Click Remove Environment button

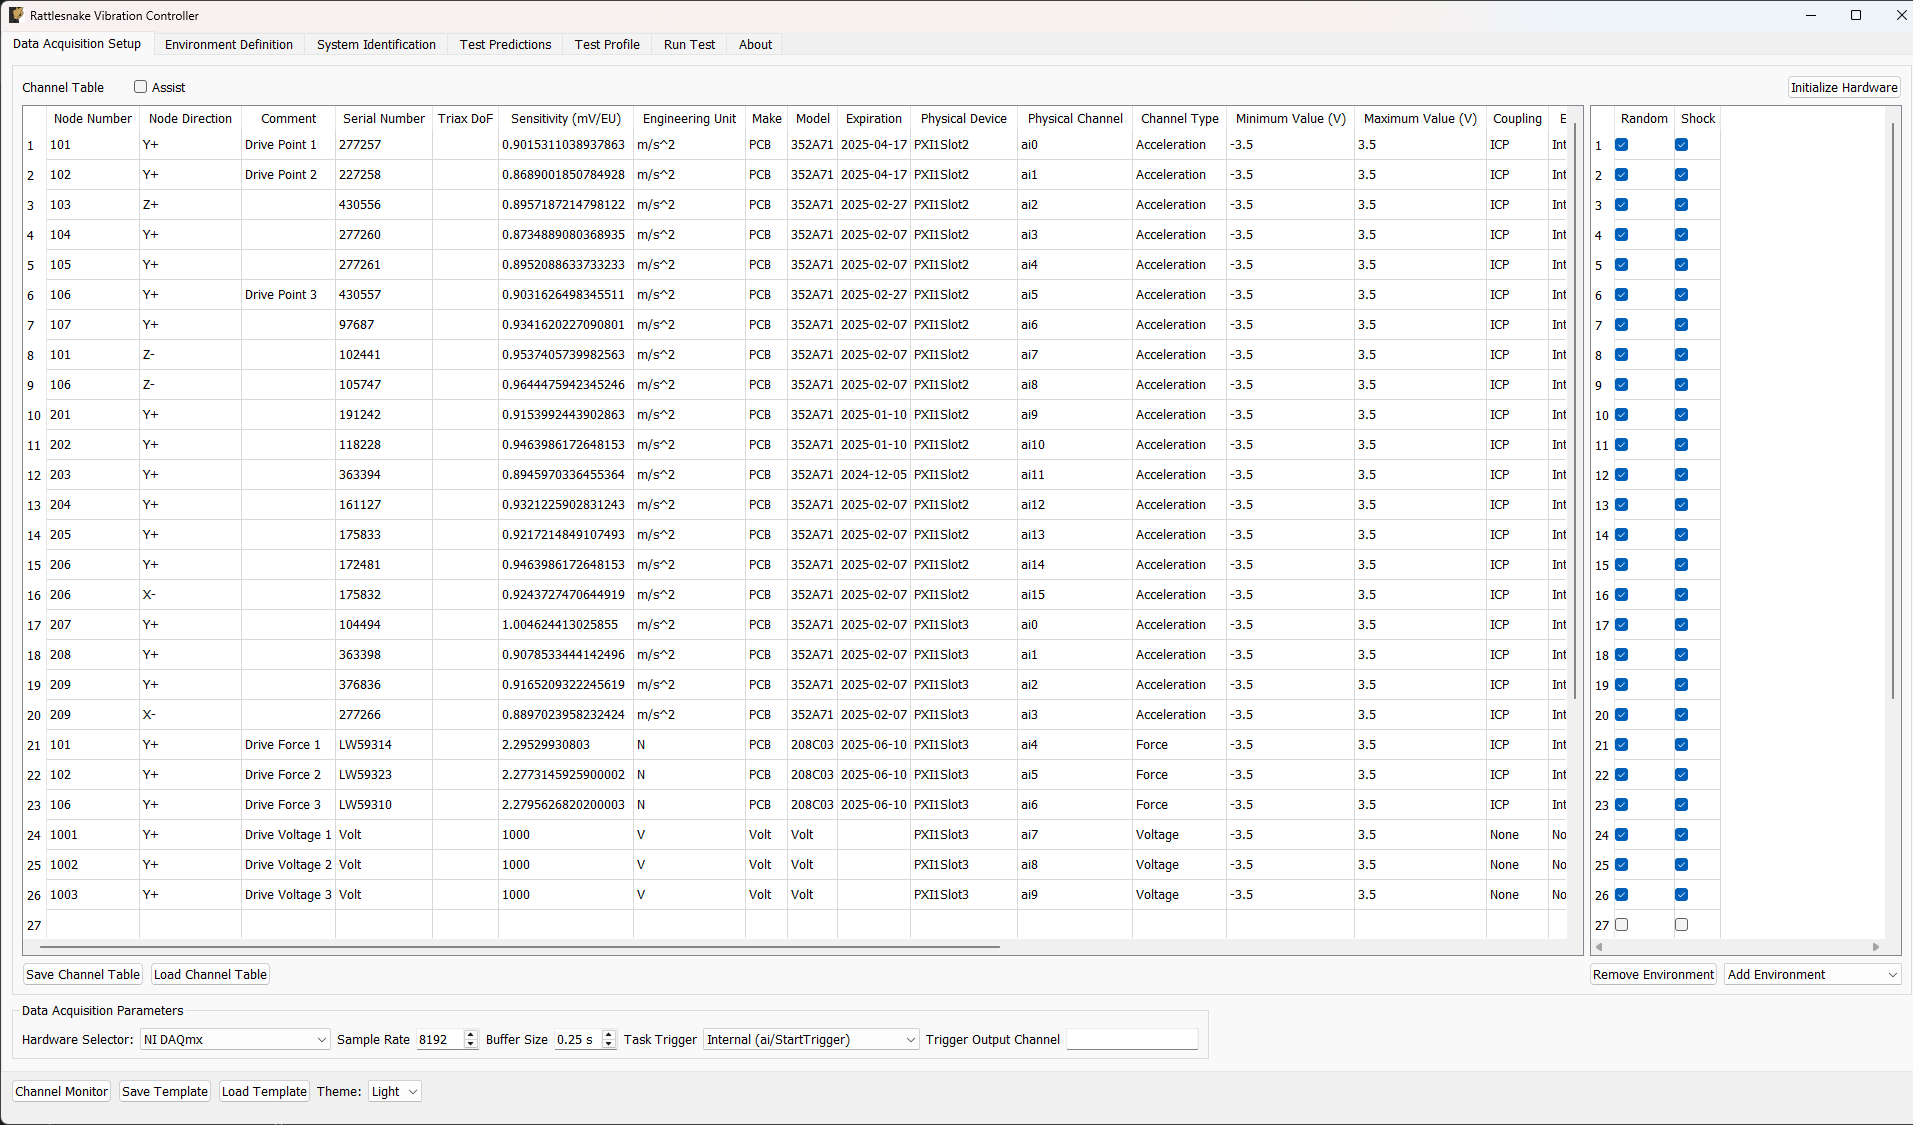pyautogui.click(x=1653, y=974)
